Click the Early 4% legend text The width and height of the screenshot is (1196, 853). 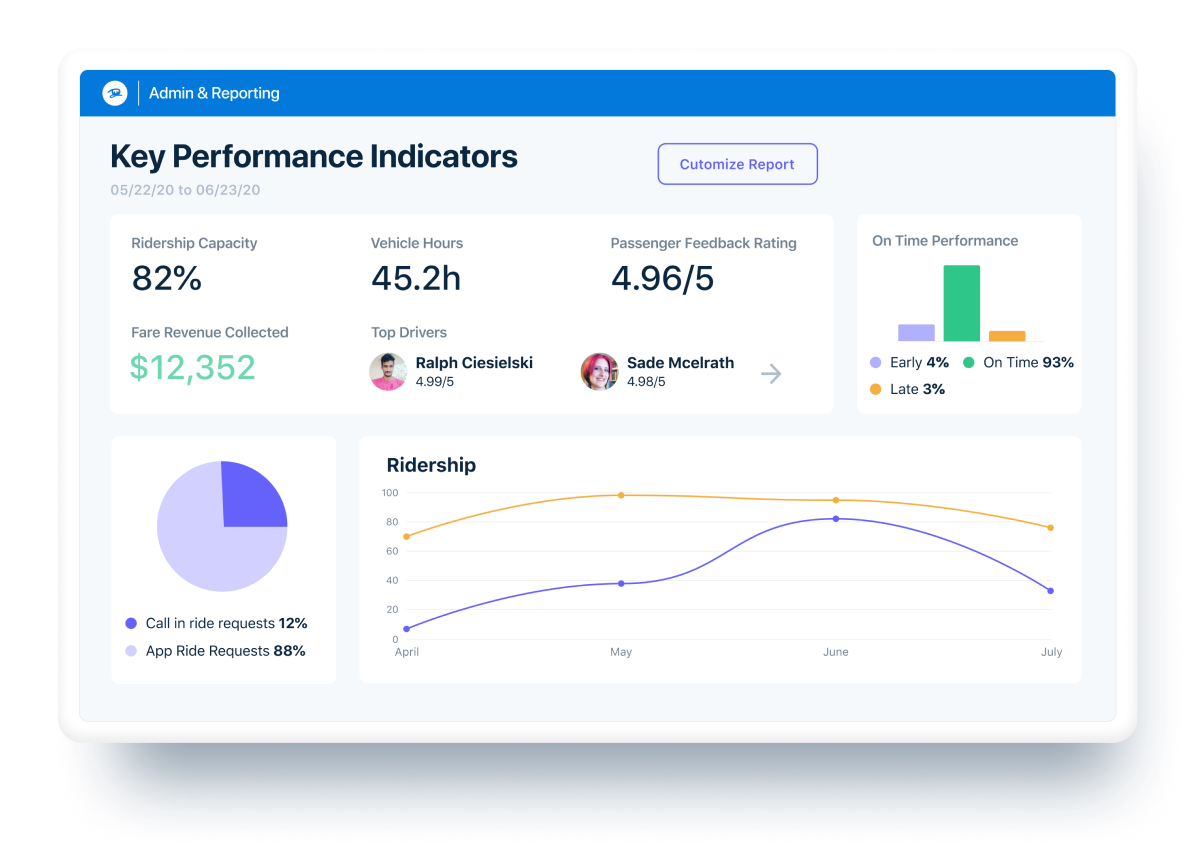tap(919, 362)
